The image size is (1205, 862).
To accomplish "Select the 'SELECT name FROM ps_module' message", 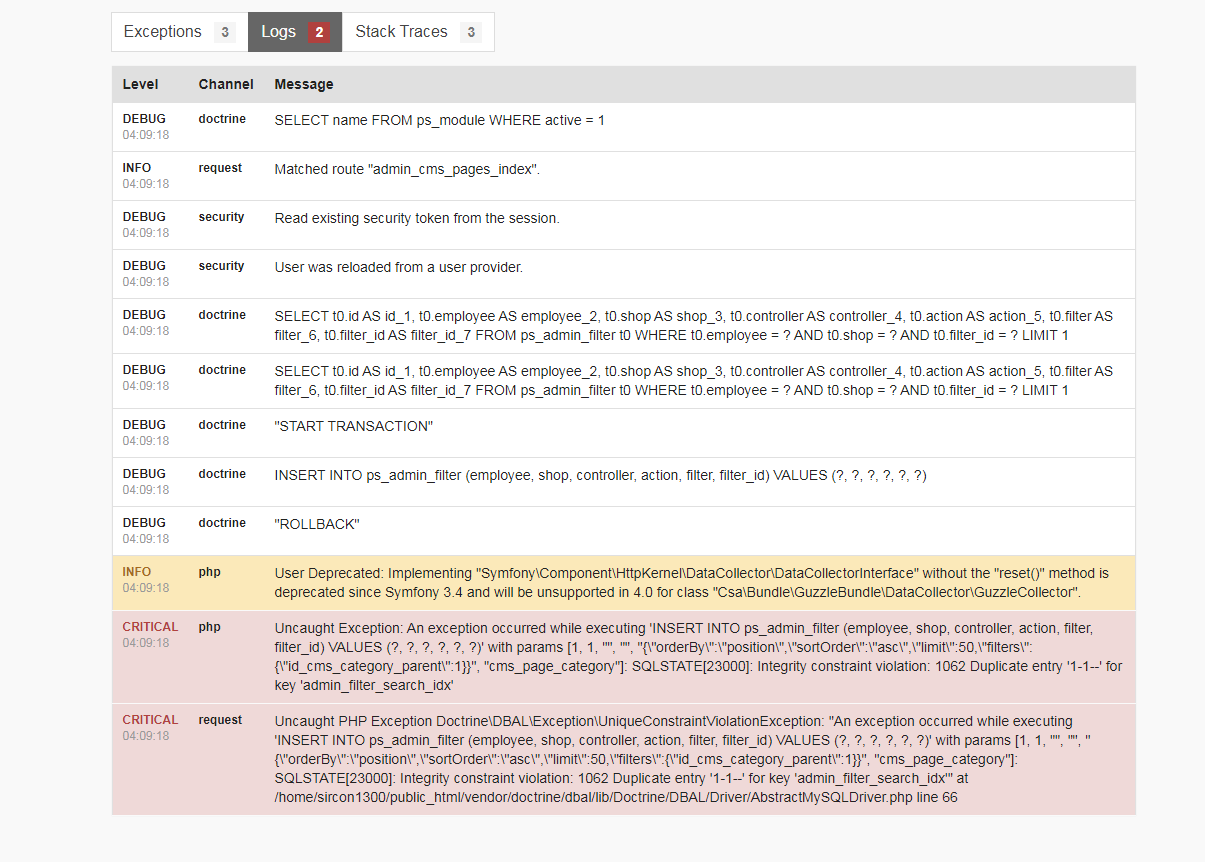I will coord(440,121).
